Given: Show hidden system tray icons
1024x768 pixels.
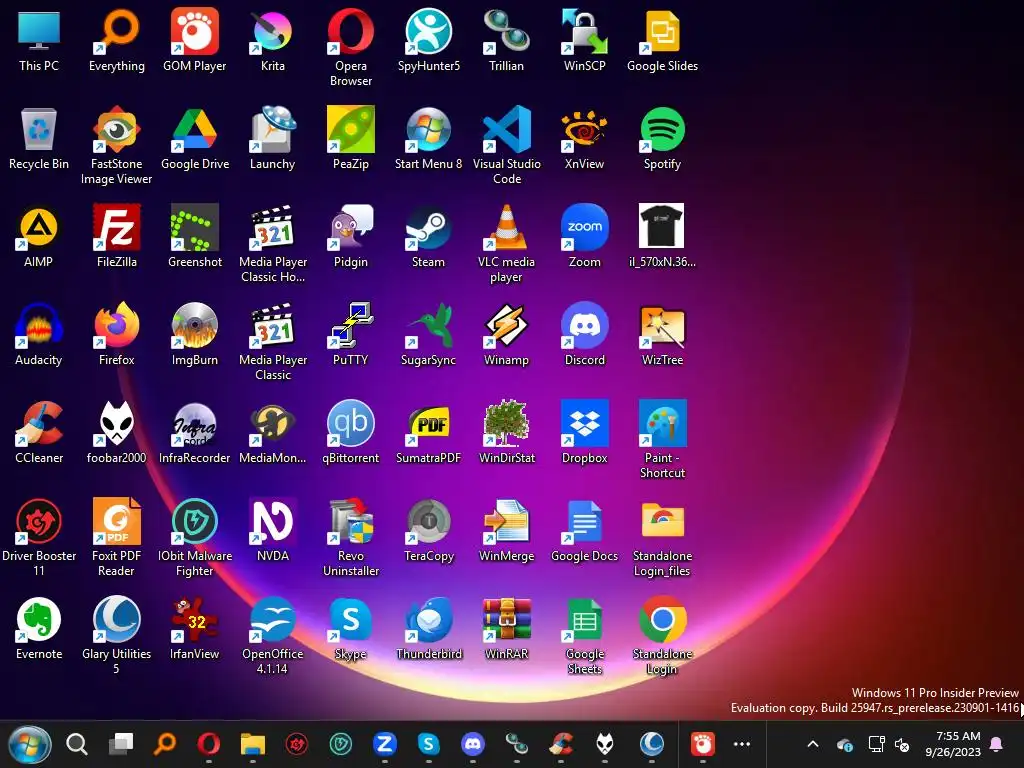Looking at the screenshot, I should click(x=813, y=744).
